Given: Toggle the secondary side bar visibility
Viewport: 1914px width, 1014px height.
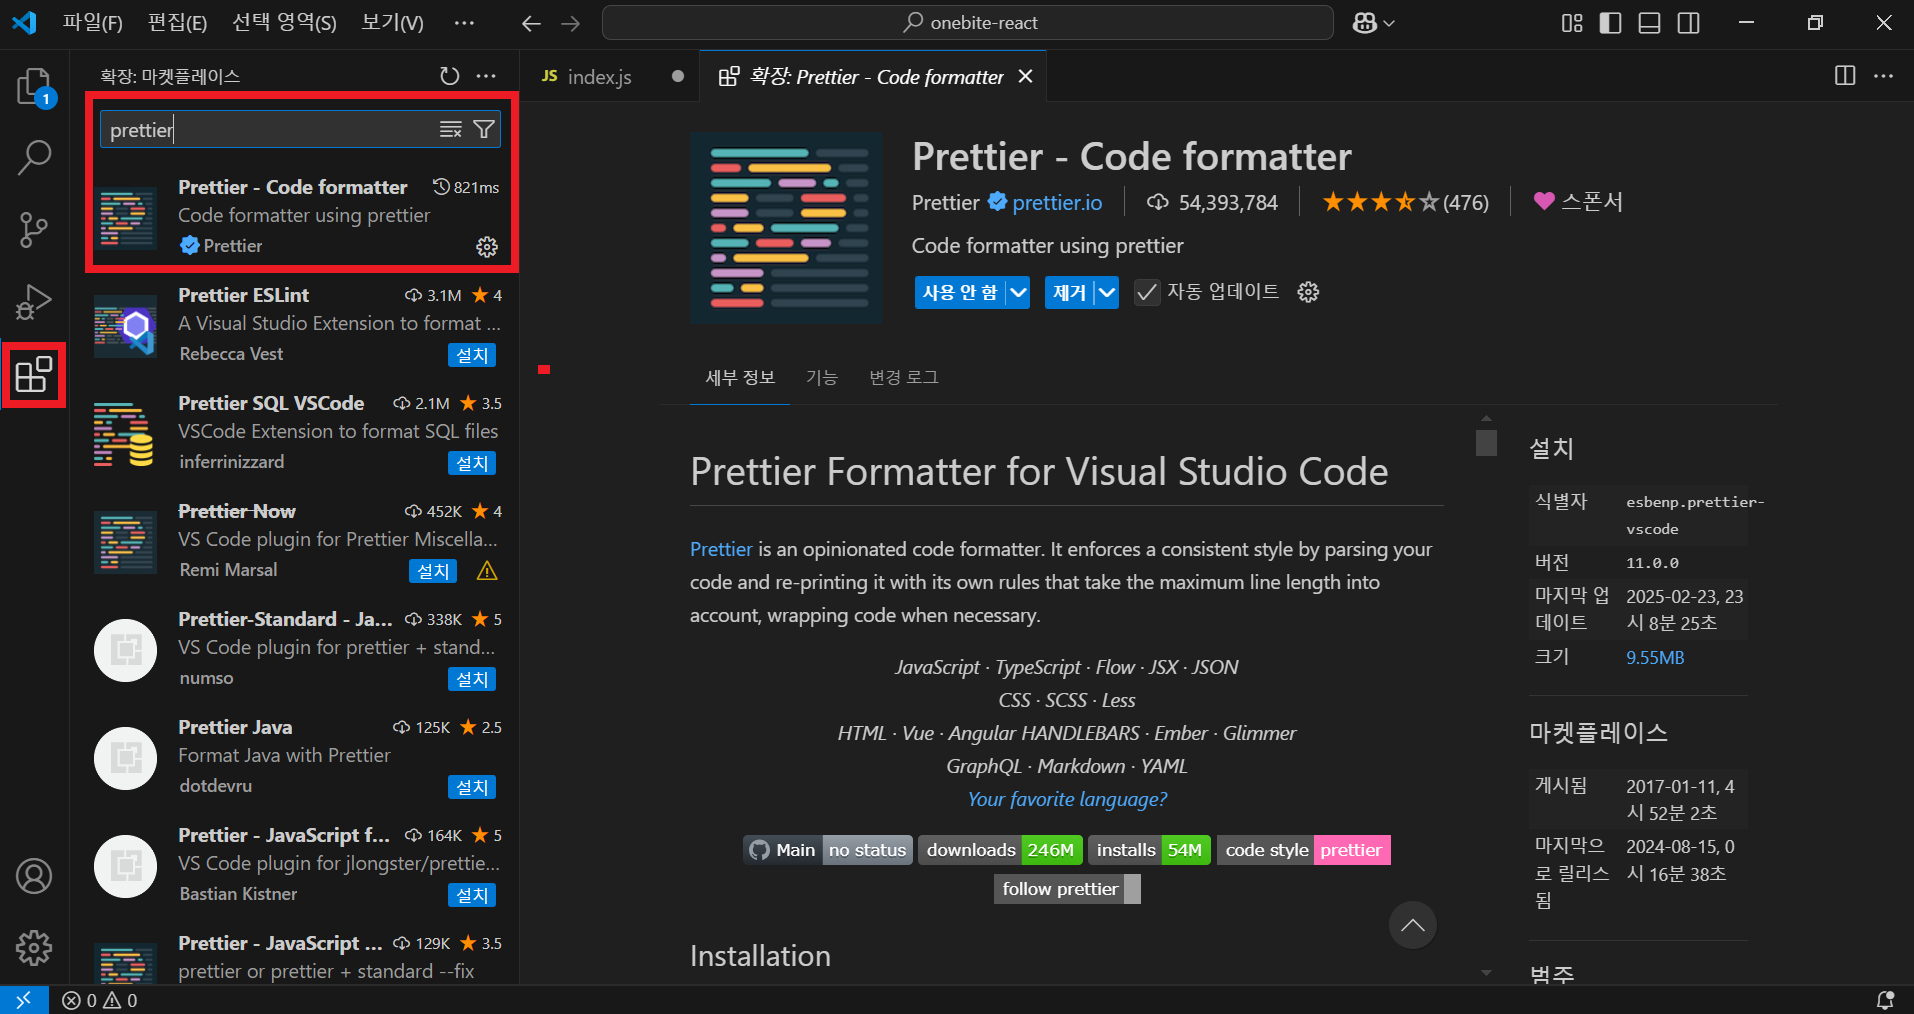Looking at the screenshot, I should coord(1689,23).
